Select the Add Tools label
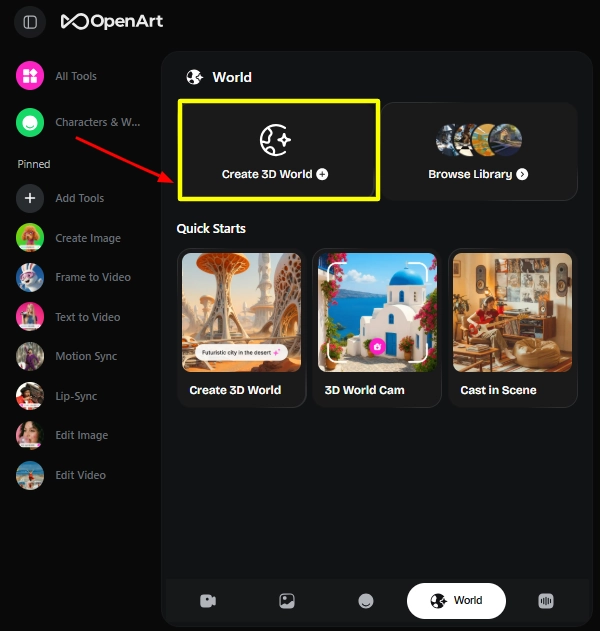 [x=80, y=198]
